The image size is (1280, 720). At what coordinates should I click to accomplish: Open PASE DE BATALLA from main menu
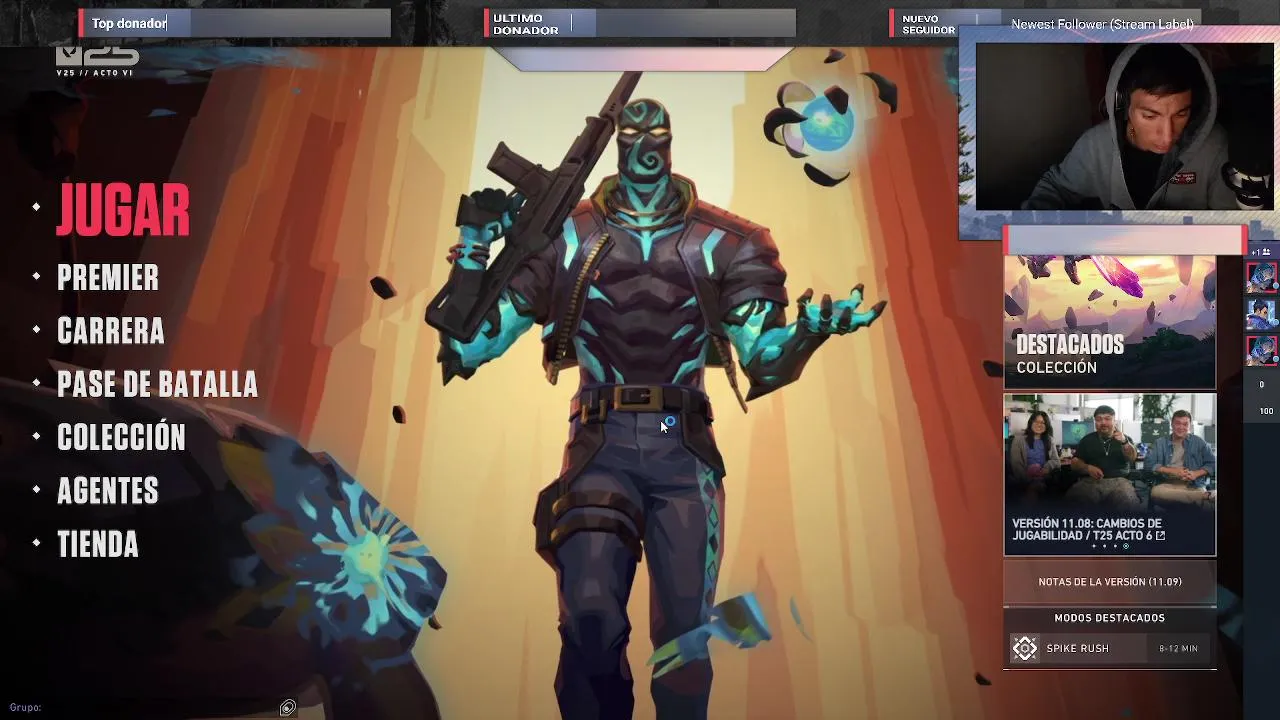(x=157, y=384)
